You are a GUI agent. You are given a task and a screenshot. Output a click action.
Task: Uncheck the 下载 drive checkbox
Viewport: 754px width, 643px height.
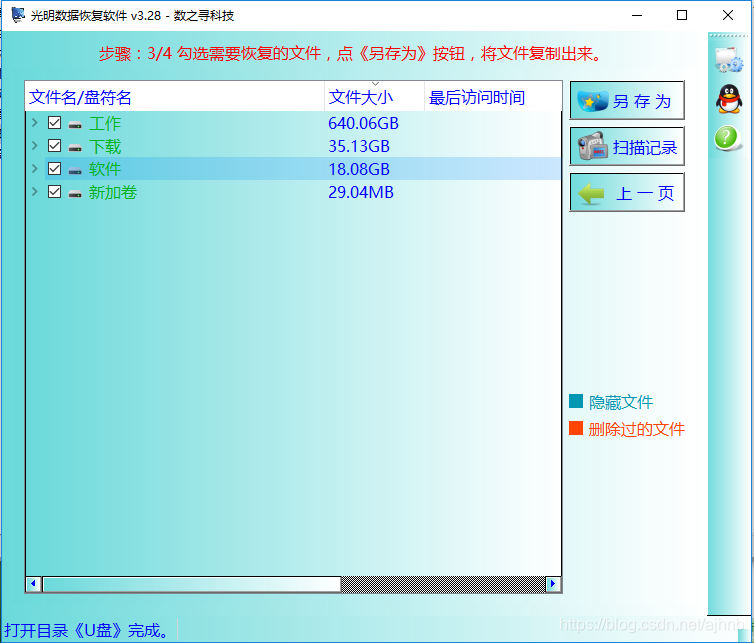pos(54,146)
